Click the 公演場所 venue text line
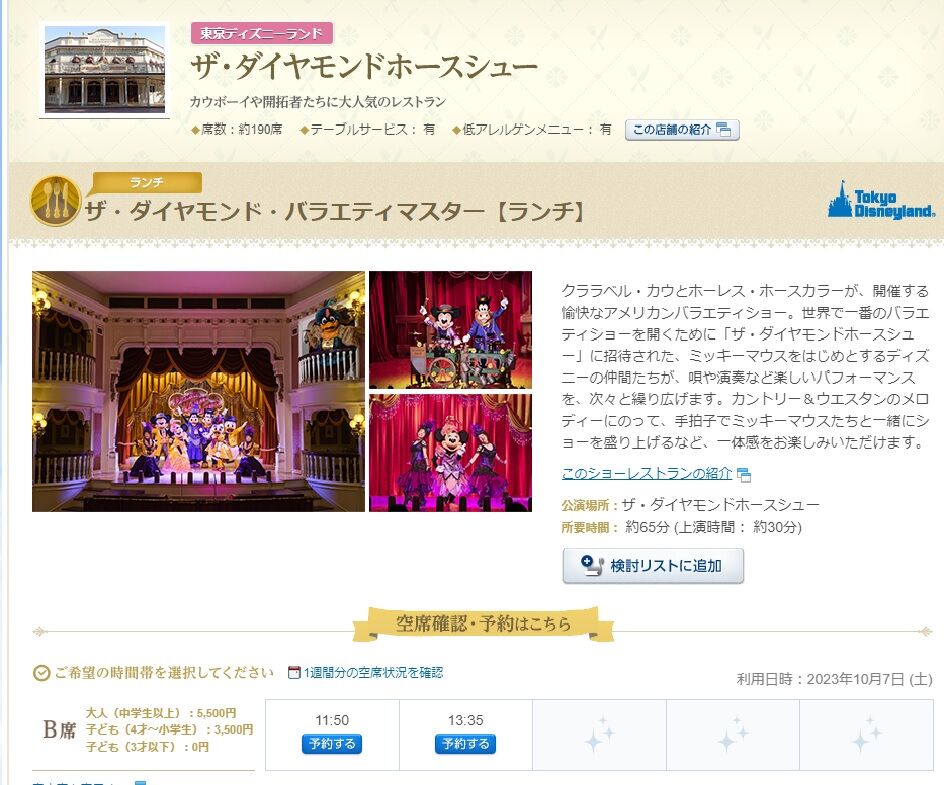 pyautogui.click(x=691, y=504)
